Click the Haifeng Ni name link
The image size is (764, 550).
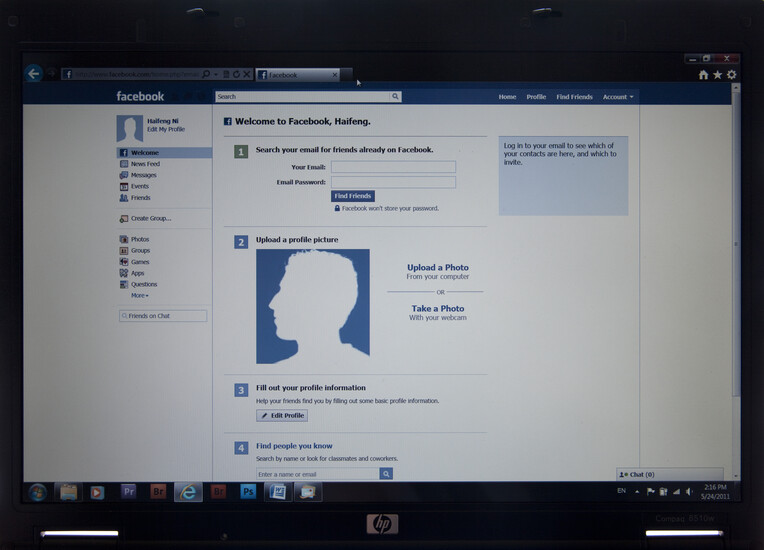[163, 121]
